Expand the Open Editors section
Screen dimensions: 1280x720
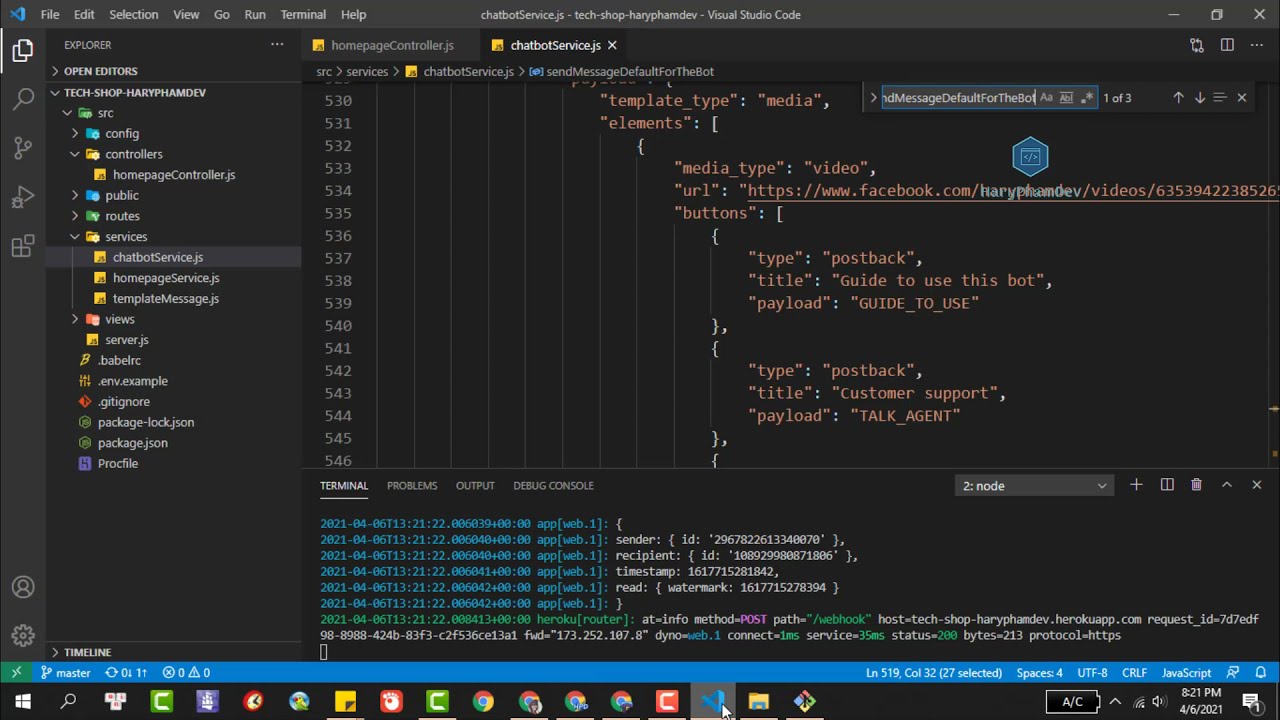[100, 71]
